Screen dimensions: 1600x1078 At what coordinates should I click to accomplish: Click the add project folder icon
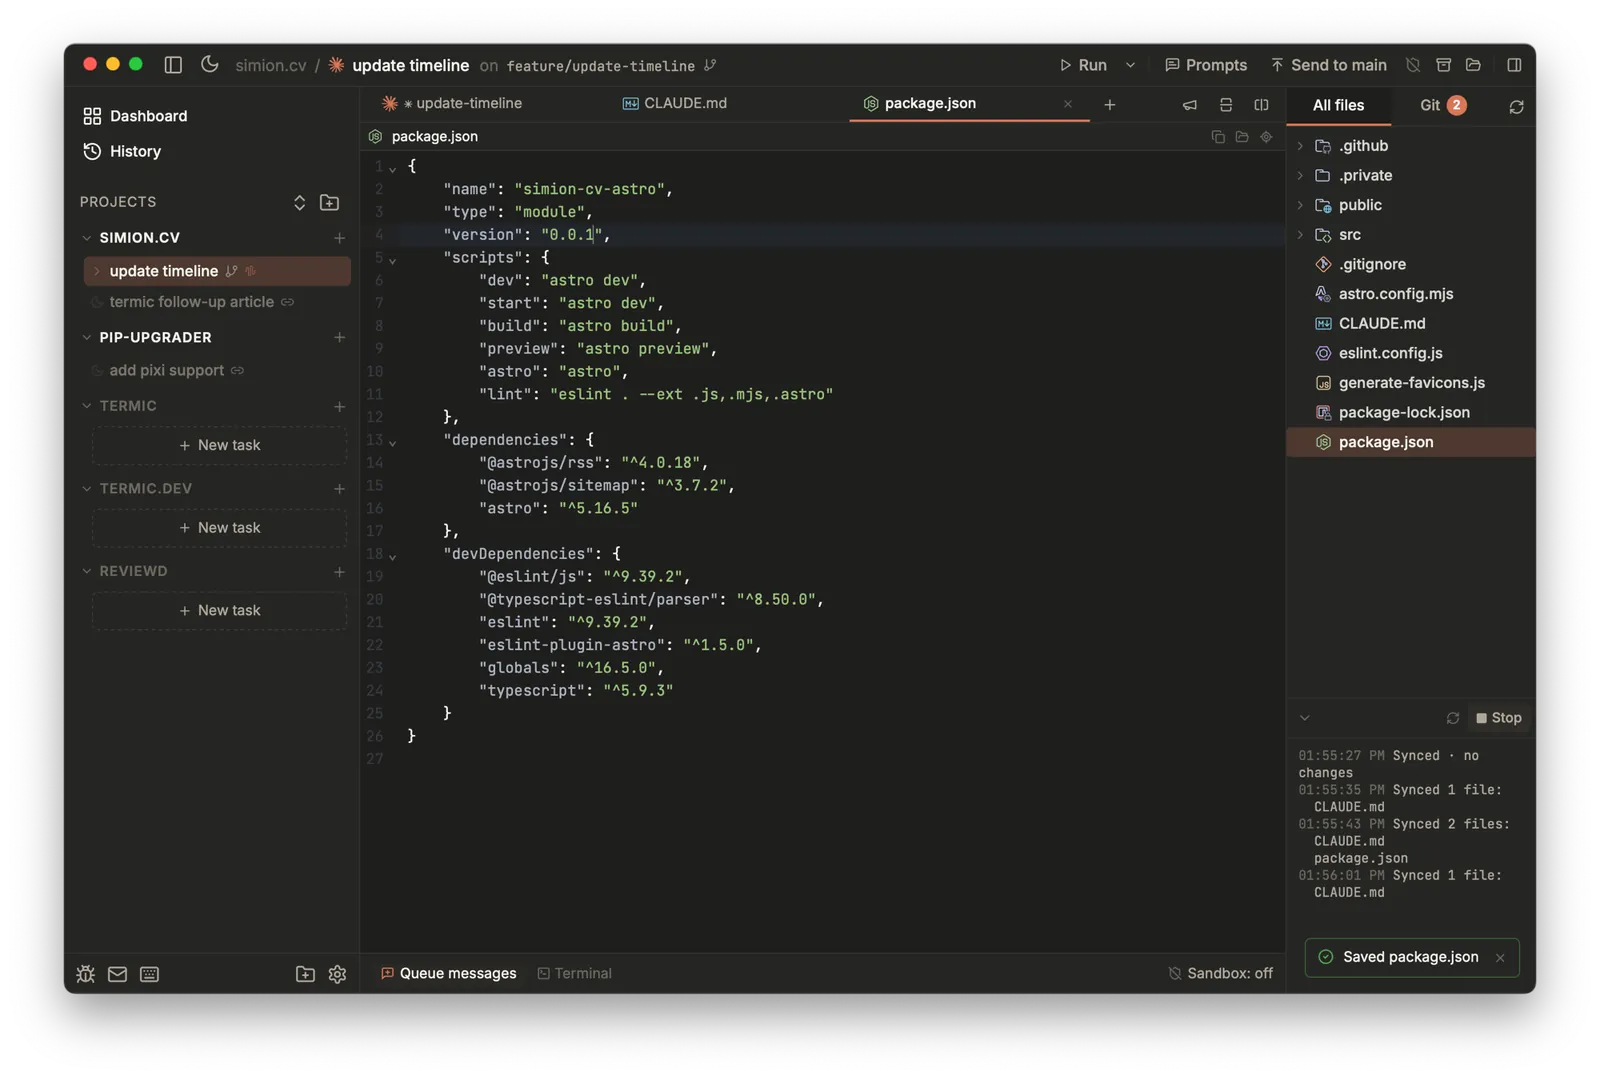coord(329,202)
